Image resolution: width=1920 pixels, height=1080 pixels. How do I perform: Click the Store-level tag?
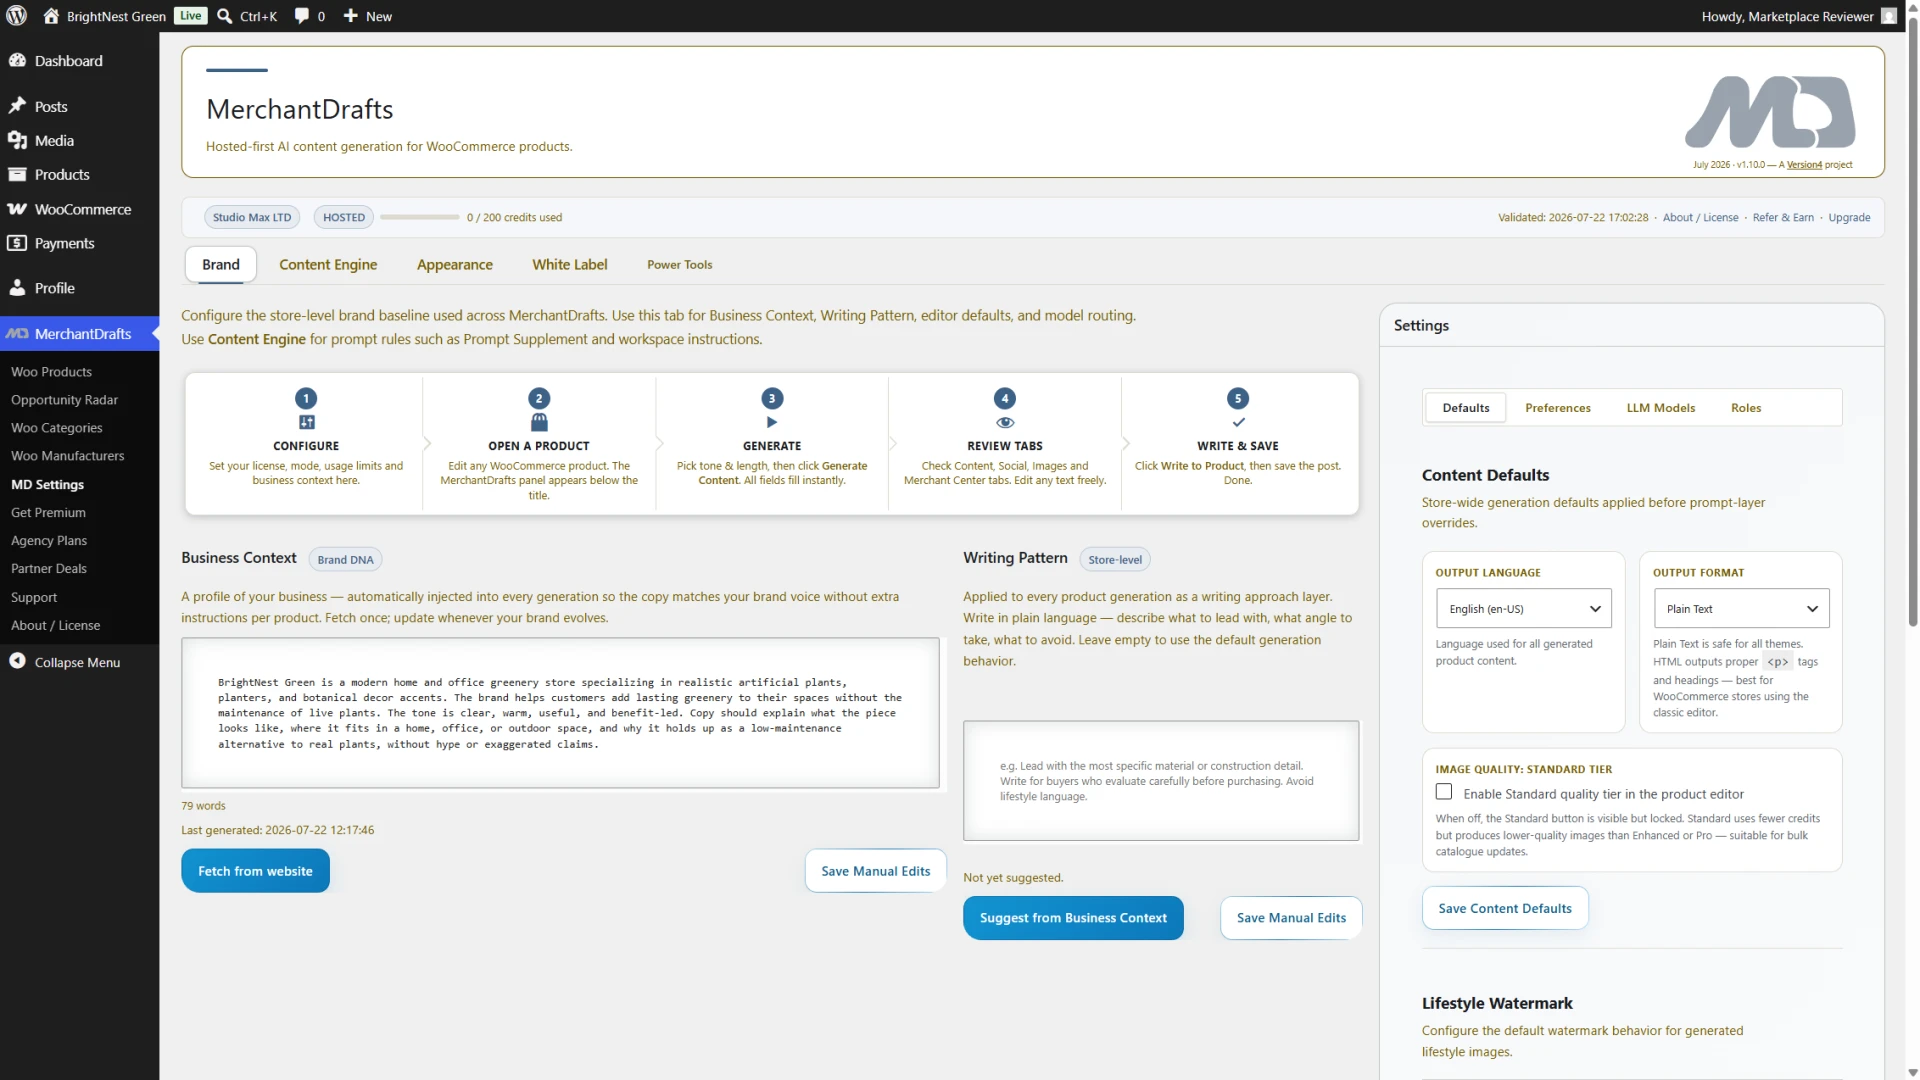1115,559
